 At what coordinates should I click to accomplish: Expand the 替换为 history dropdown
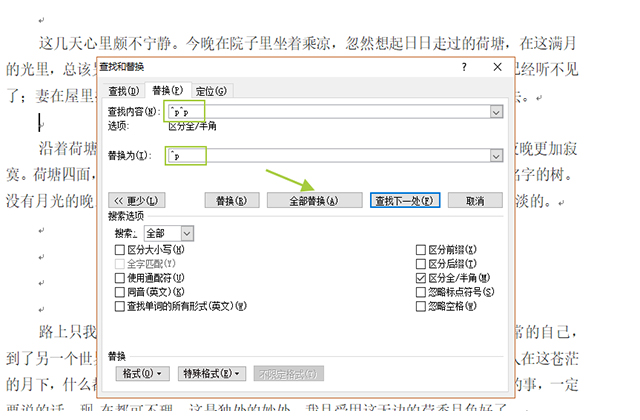coord(496,156)
